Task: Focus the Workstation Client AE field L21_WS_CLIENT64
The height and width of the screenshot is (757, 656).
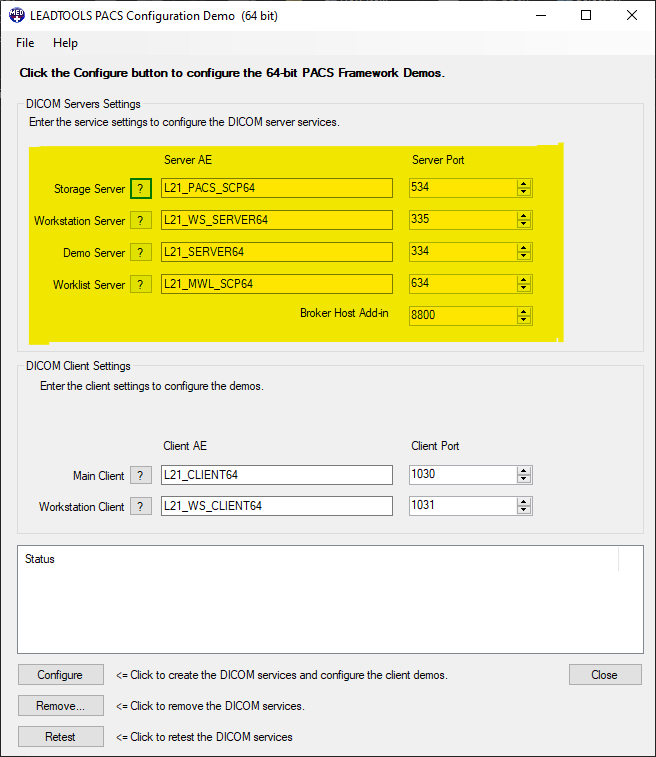Action: tap(277, 506)
